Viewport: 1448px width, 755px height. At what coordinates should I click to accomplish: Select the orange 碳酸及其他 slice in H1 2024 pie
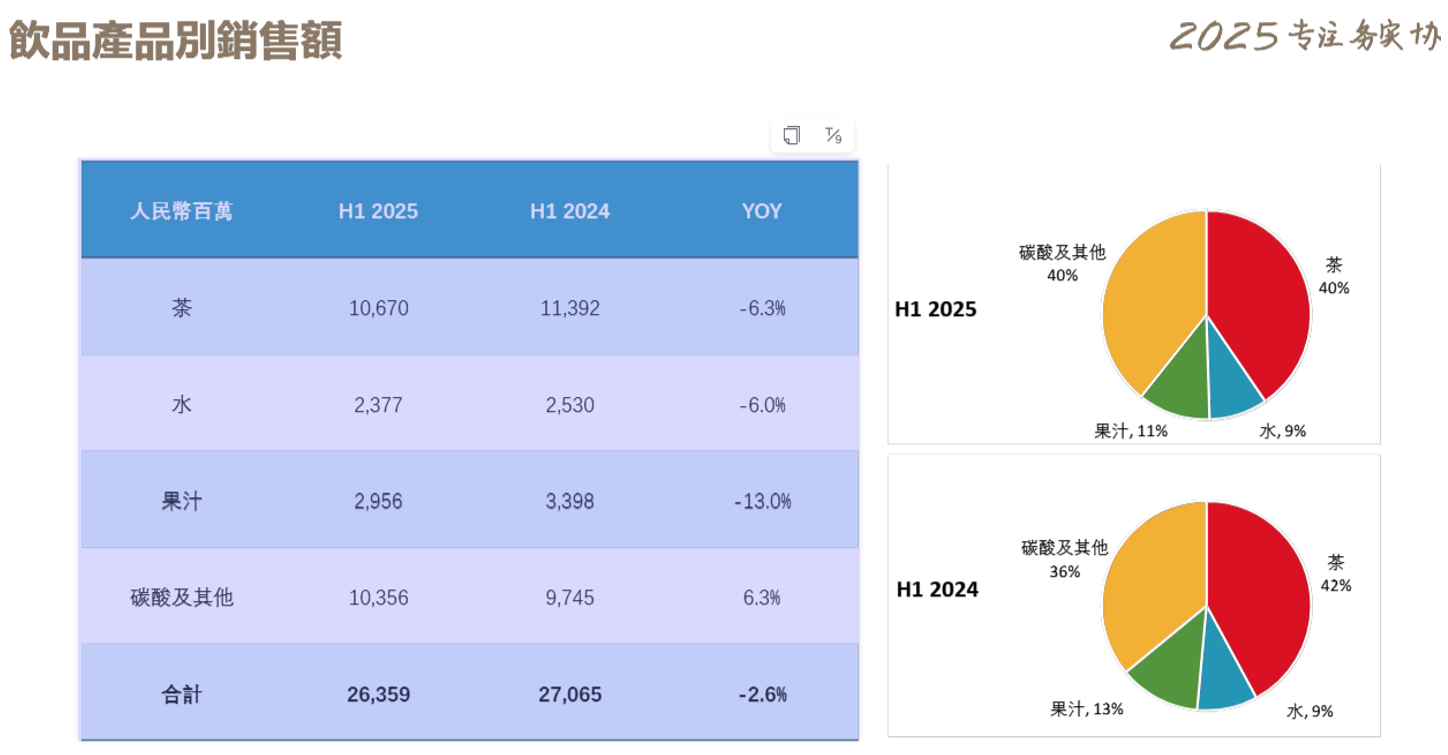point(1155,590)
